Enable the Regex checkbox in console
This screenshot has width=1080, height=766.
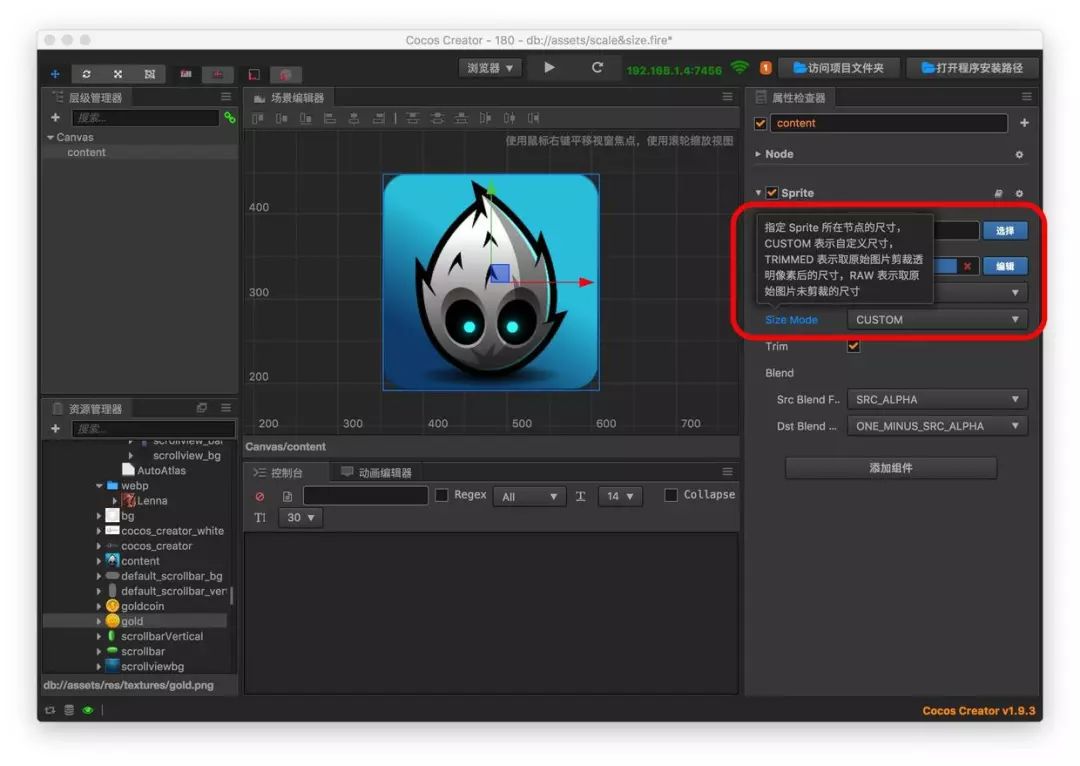(442, 495)
